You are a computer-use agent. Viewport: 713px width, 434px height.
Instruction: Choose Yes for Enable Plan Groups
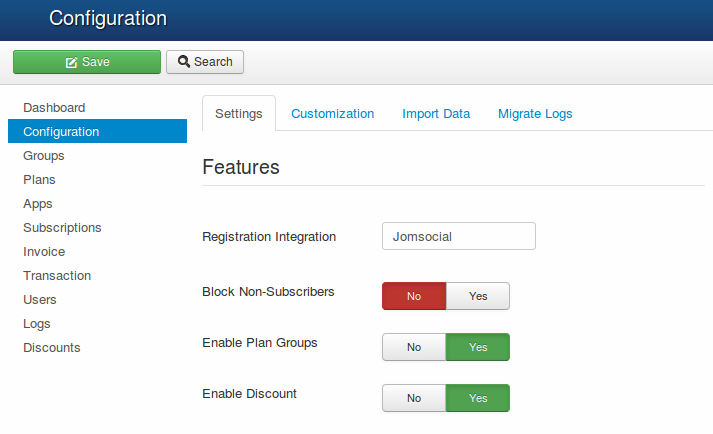click(478, 347)
